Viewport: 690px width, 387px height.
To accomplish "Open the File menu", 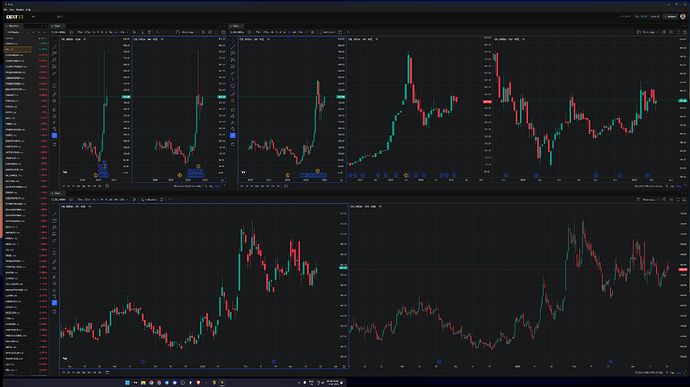I will (x=6, y=9).
